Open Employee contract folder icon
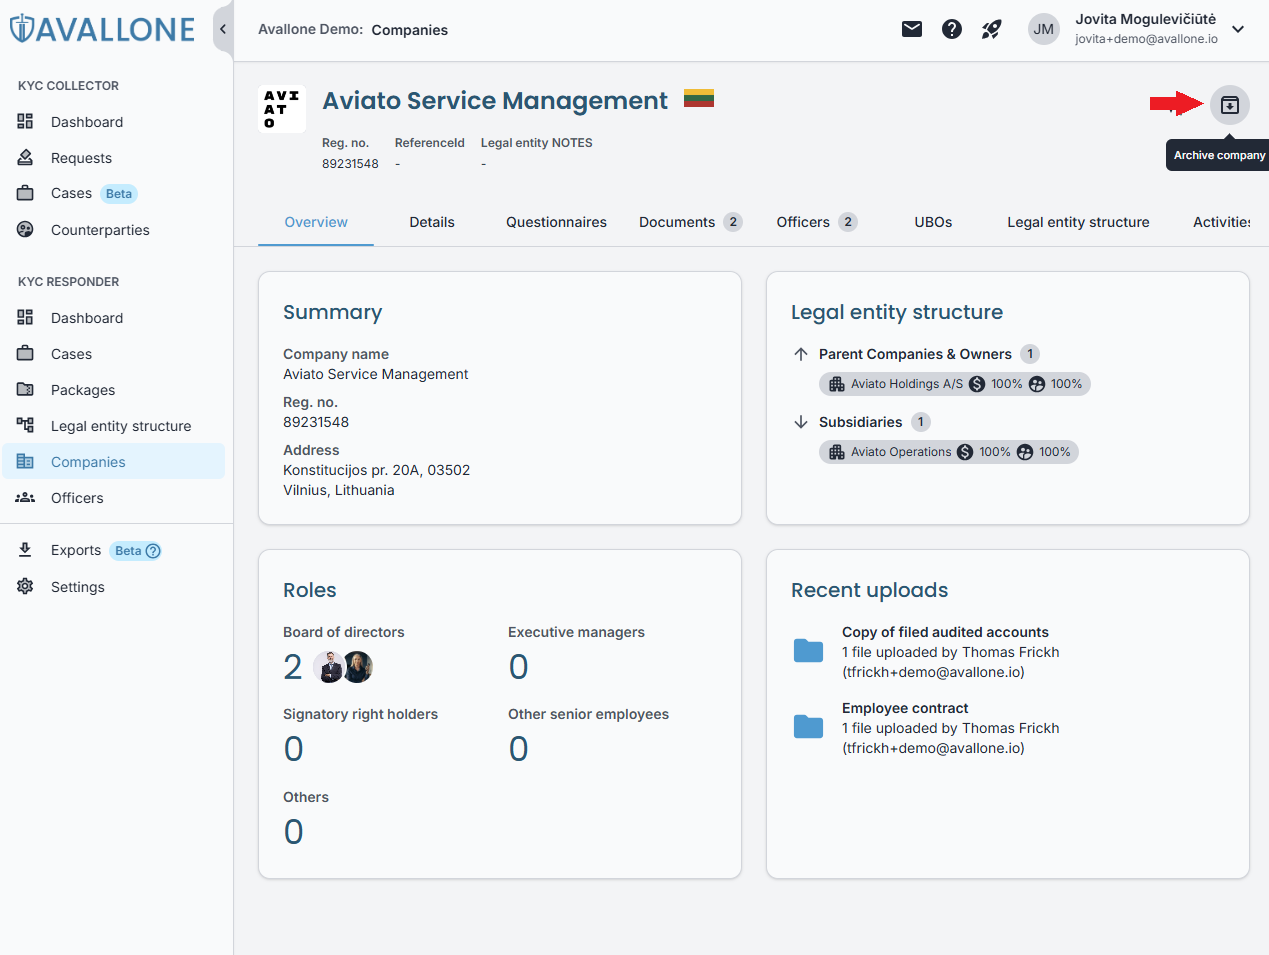The image size is (1269, 955). tap(808, 727)
